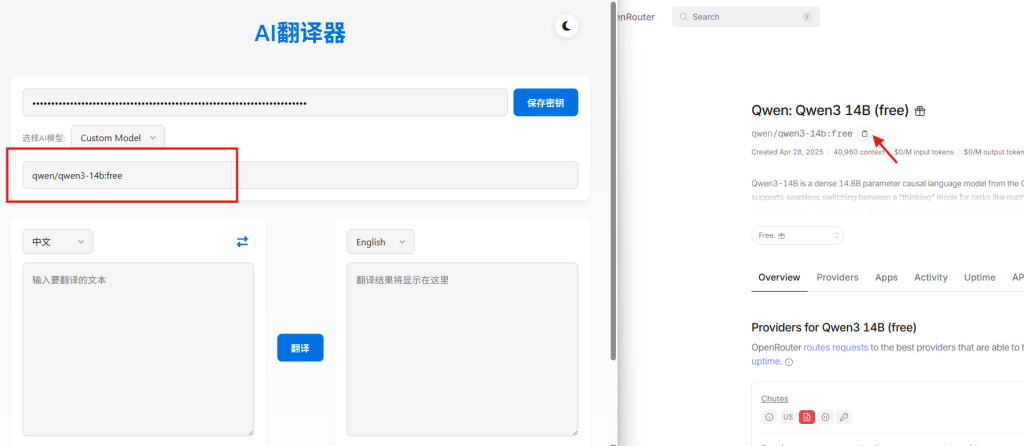Viewport: 1024px width, 446px height.
Task: Click the masked API key field
Action: [265, 103]
